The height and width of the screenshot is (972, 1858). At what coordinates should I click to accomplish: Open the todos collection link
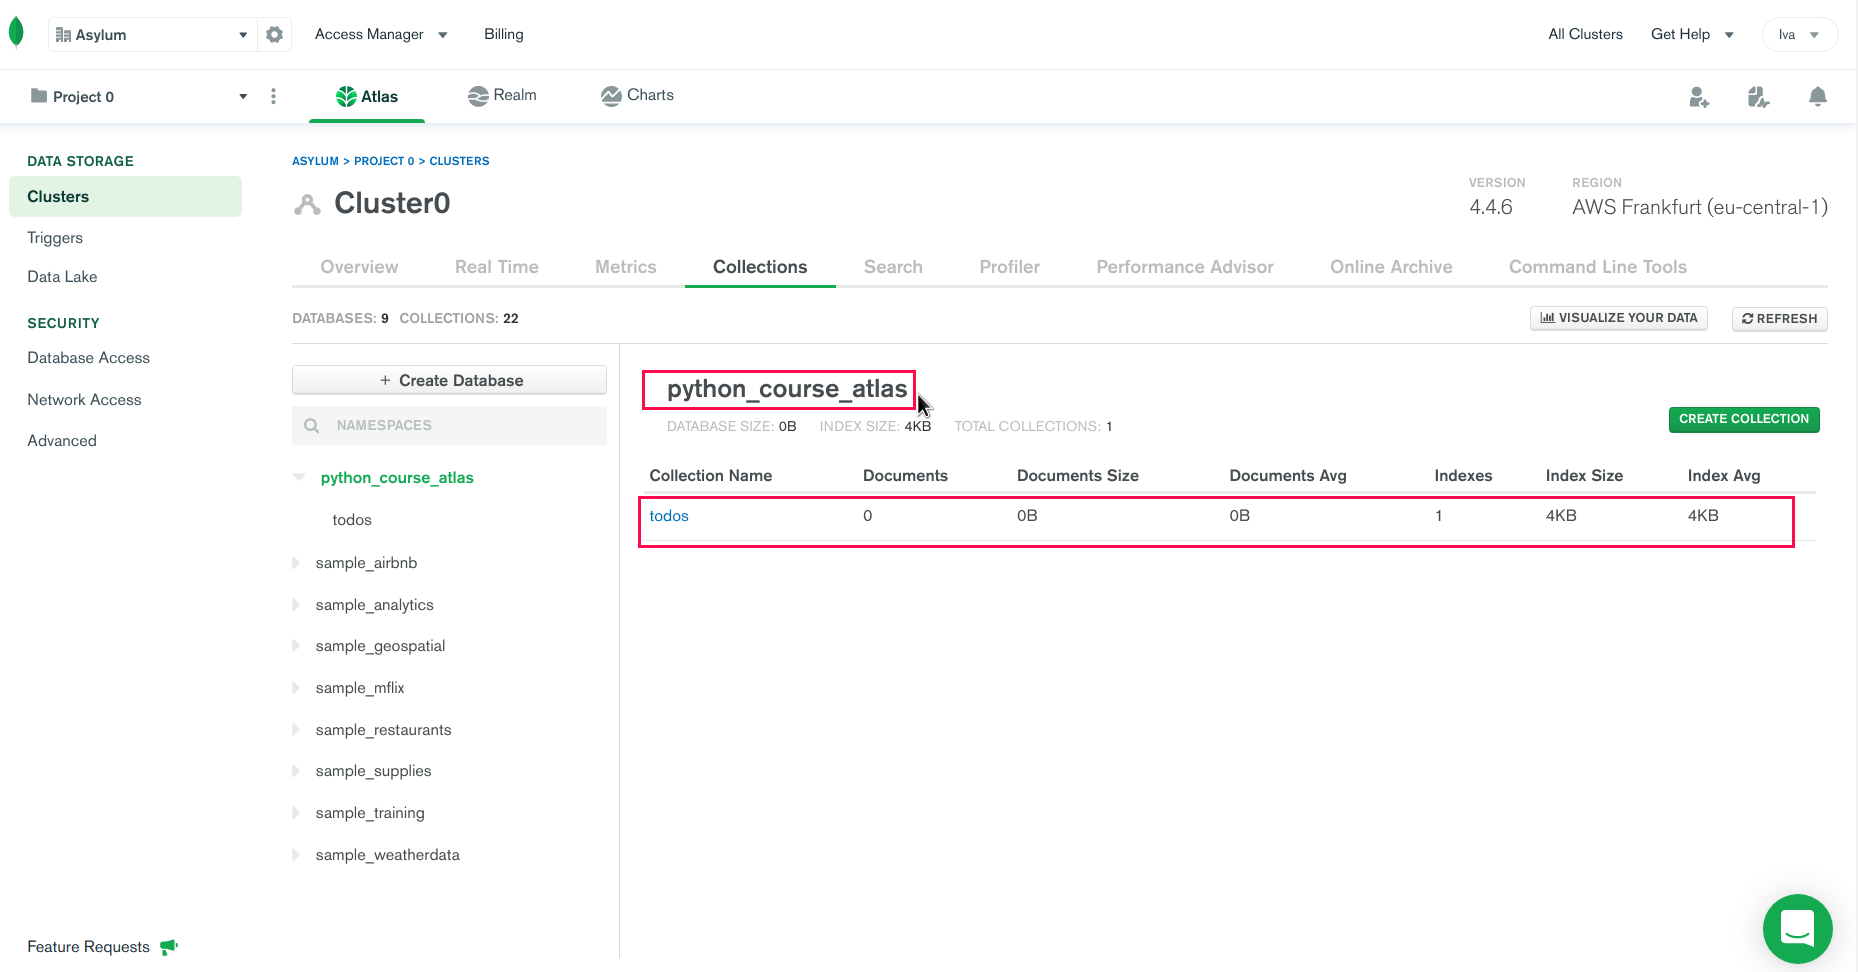tap(669, 516)
